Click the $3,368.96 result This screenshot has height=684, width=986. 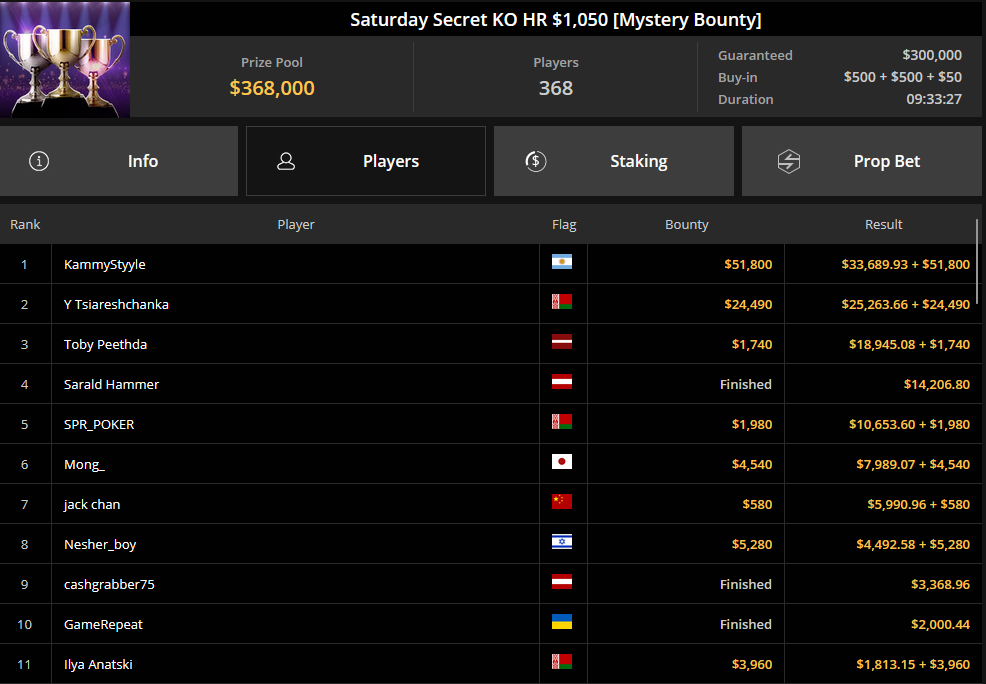tap(940, 585)
